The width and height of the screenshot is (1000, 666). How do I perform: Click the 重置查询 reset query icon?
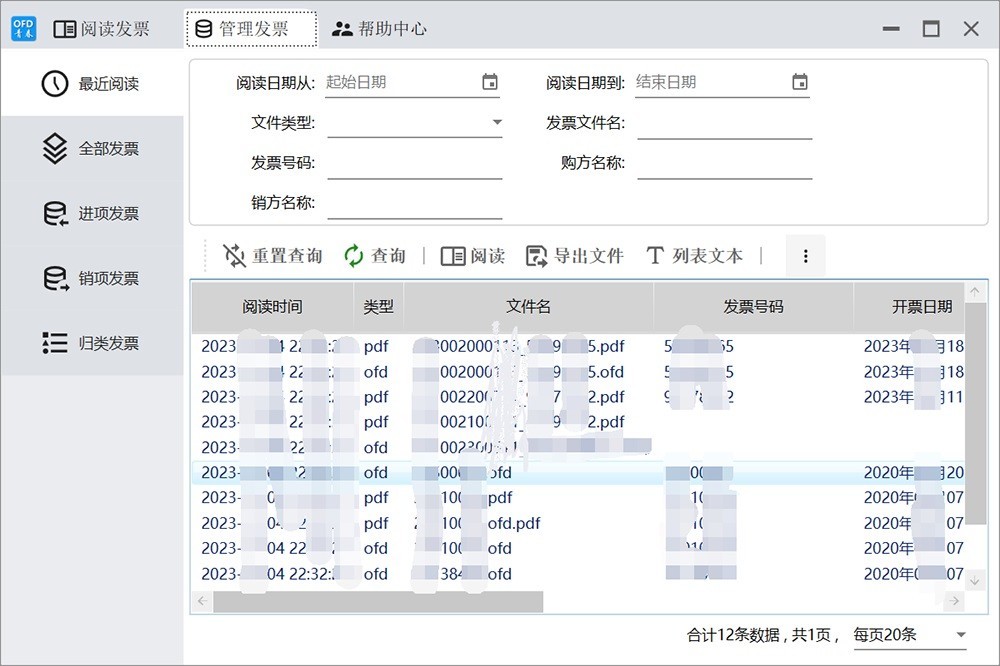(235, 256)
